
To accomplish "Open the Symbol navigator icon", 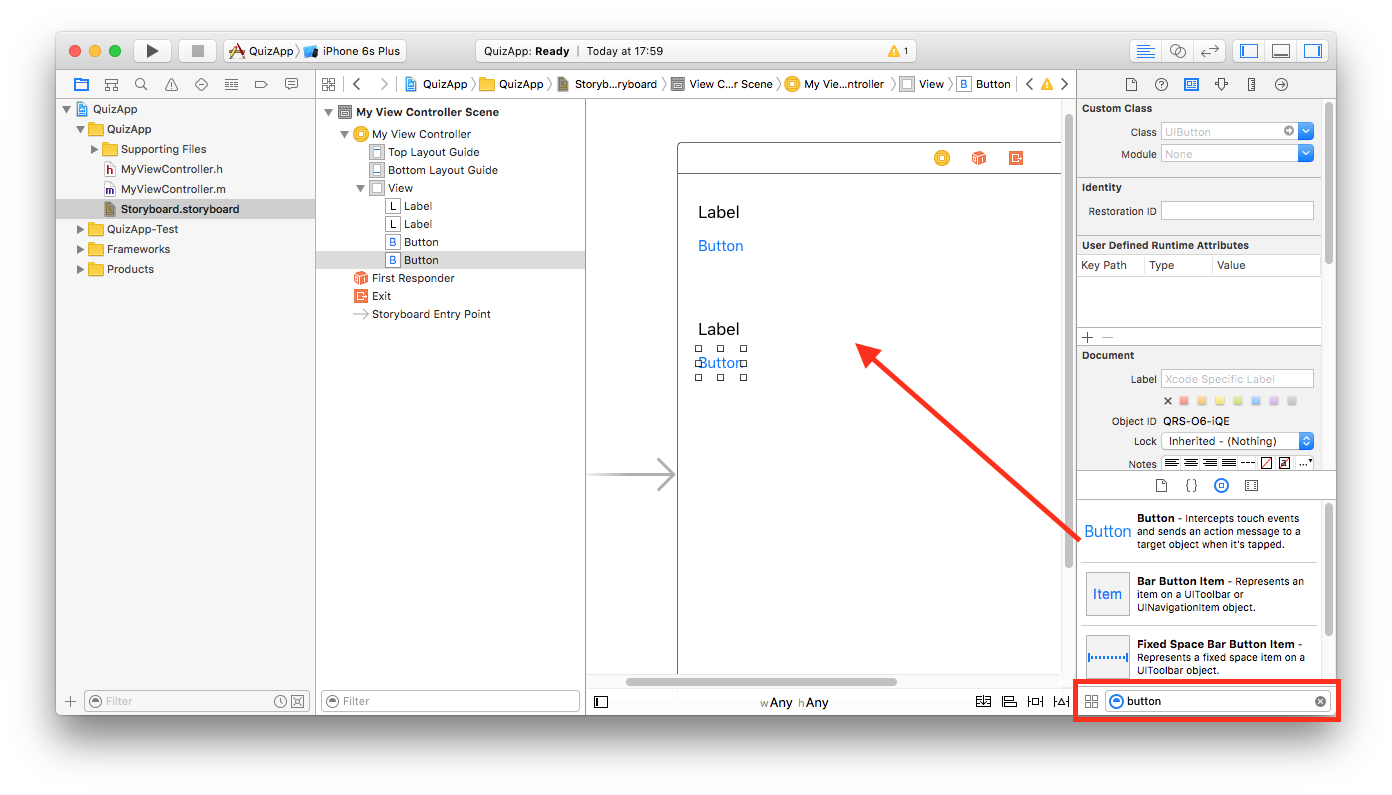I will [111, 84].
